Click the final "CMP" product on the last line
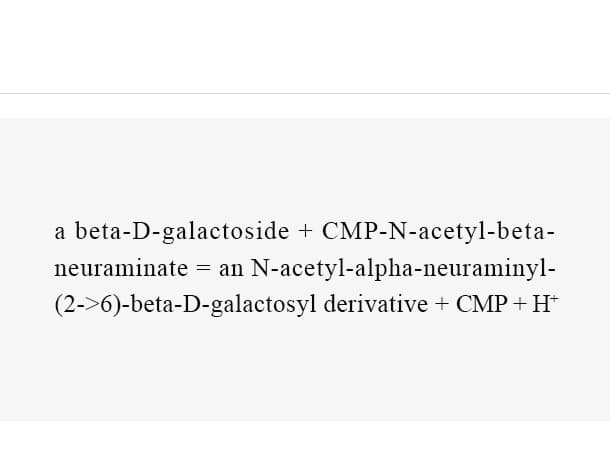This screenshot has height=463, width=610. click(482, 304)
